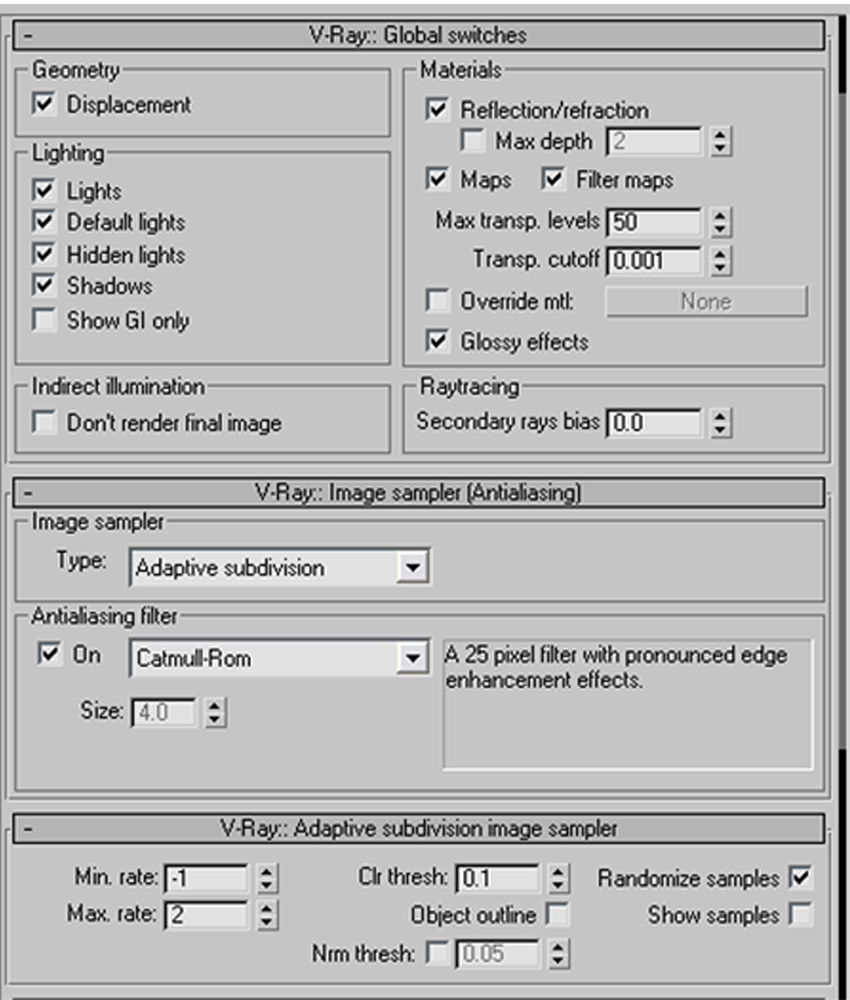Uncheck Default lights option
850x1000 pixels.
coord(44,222)
